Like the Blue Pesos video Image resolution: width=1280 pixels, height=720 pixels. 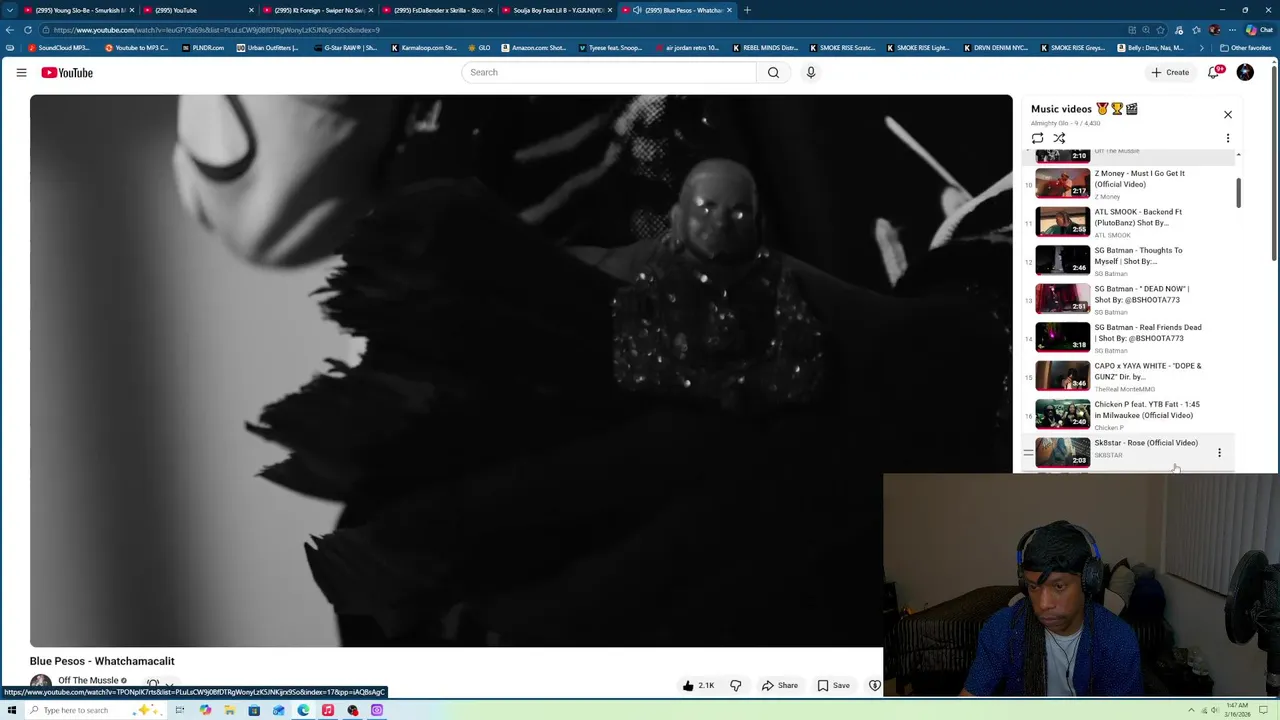(697, 686)
